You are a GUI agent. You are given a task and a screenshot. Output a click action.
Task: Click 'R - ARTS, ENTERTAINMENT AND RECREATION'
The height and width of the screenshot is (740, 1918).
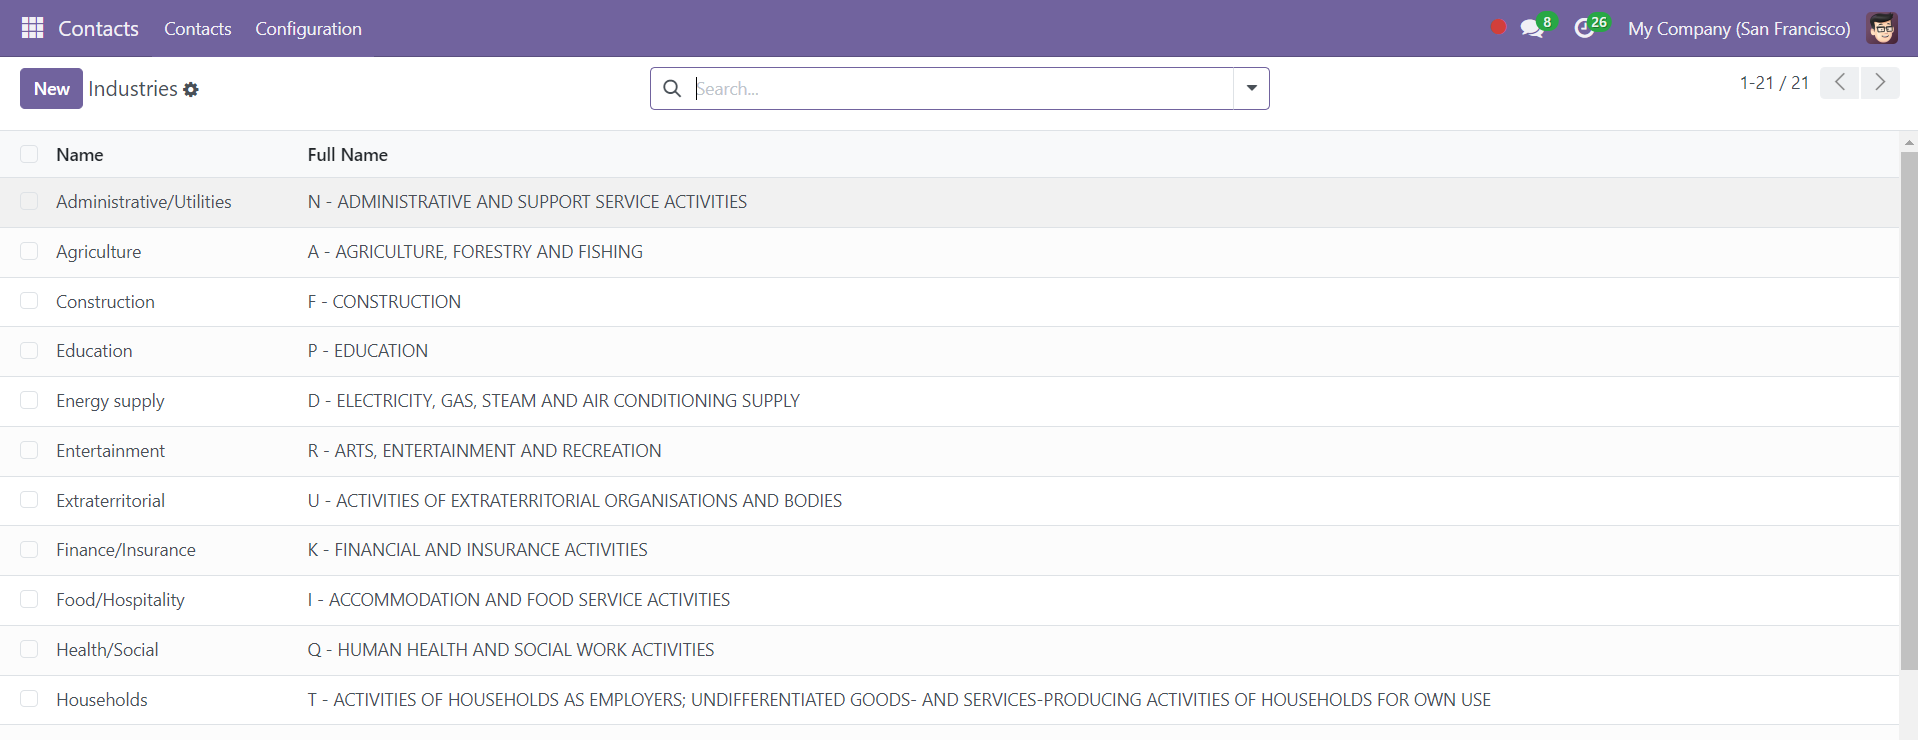click(484, 451)
